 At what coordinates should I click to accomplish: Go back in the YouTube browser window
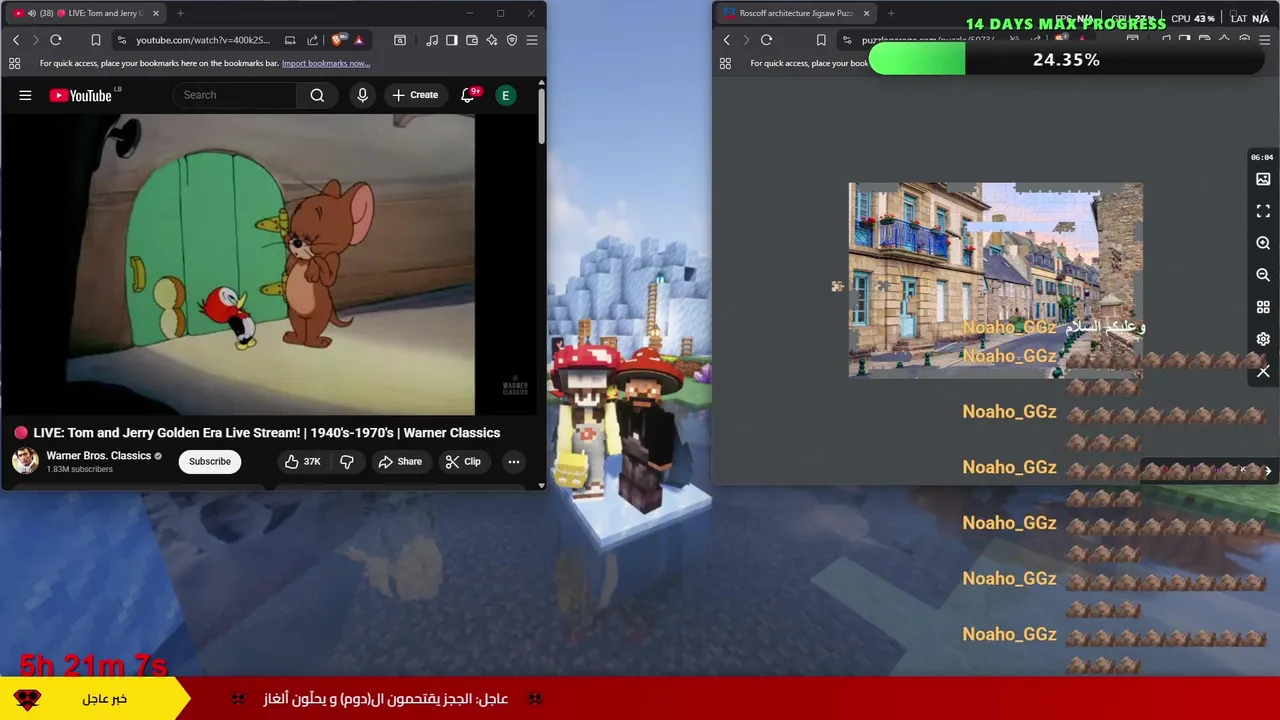coord(16,40)
